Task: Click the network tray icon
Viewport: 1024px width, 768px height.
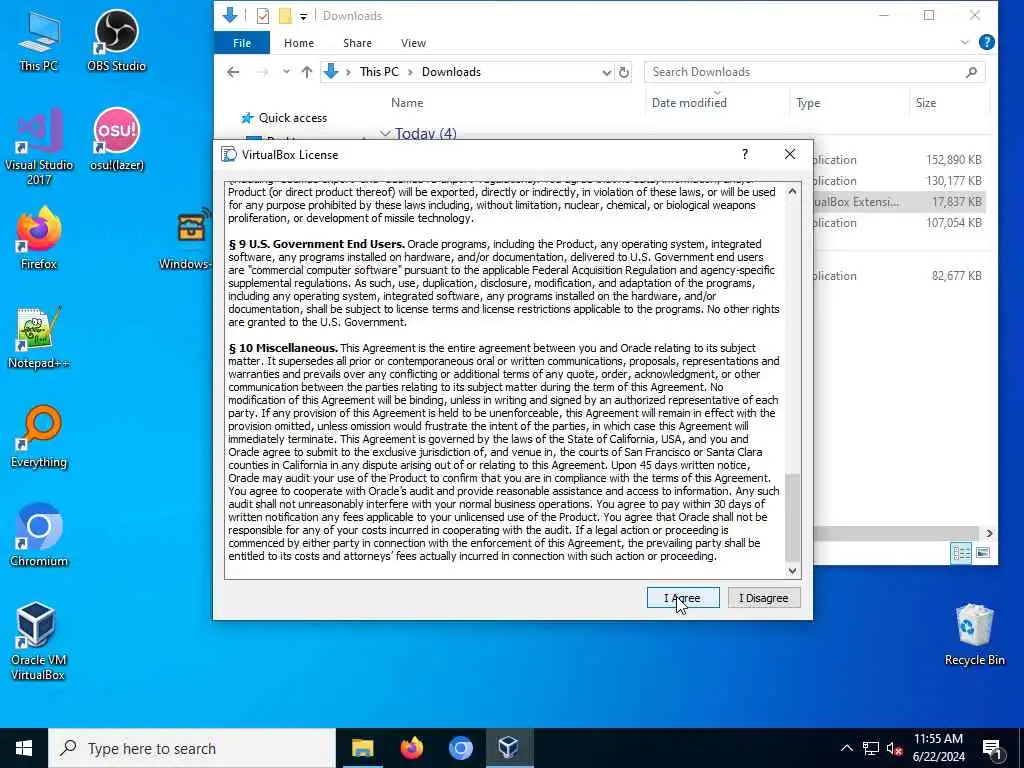Action: click(x=871, y=748)
